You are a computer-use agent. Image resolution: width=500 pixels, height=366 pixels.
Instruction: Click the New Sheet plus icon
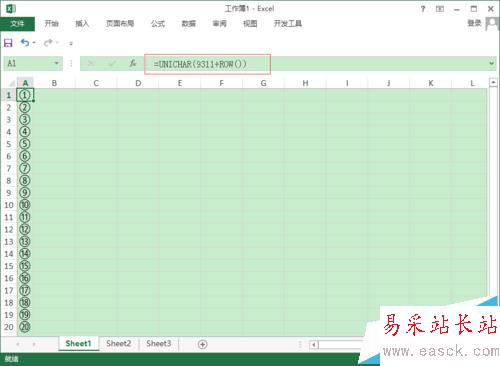pos(202,344)
